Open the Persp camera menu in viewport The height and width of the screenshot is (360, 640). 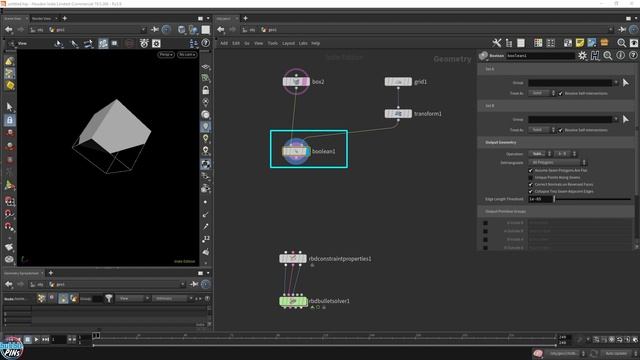[x=166, y=55]
